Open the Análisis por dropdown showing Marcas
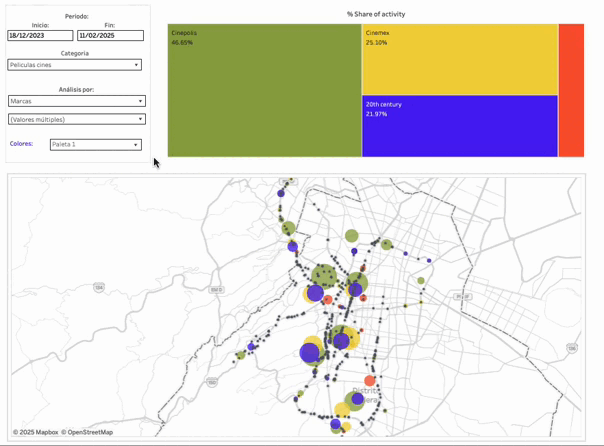604x446 pixels. click(x=77, y=101)
